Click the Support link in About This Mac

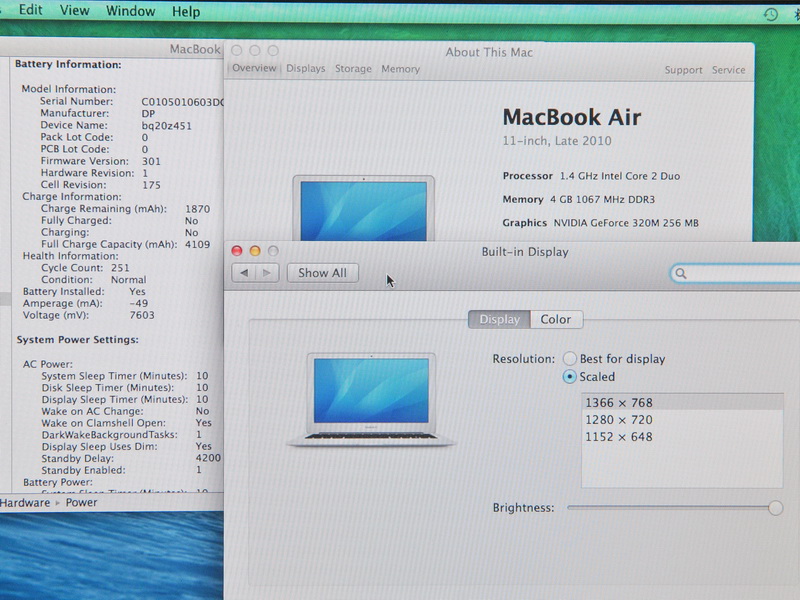tap(683, 70)
